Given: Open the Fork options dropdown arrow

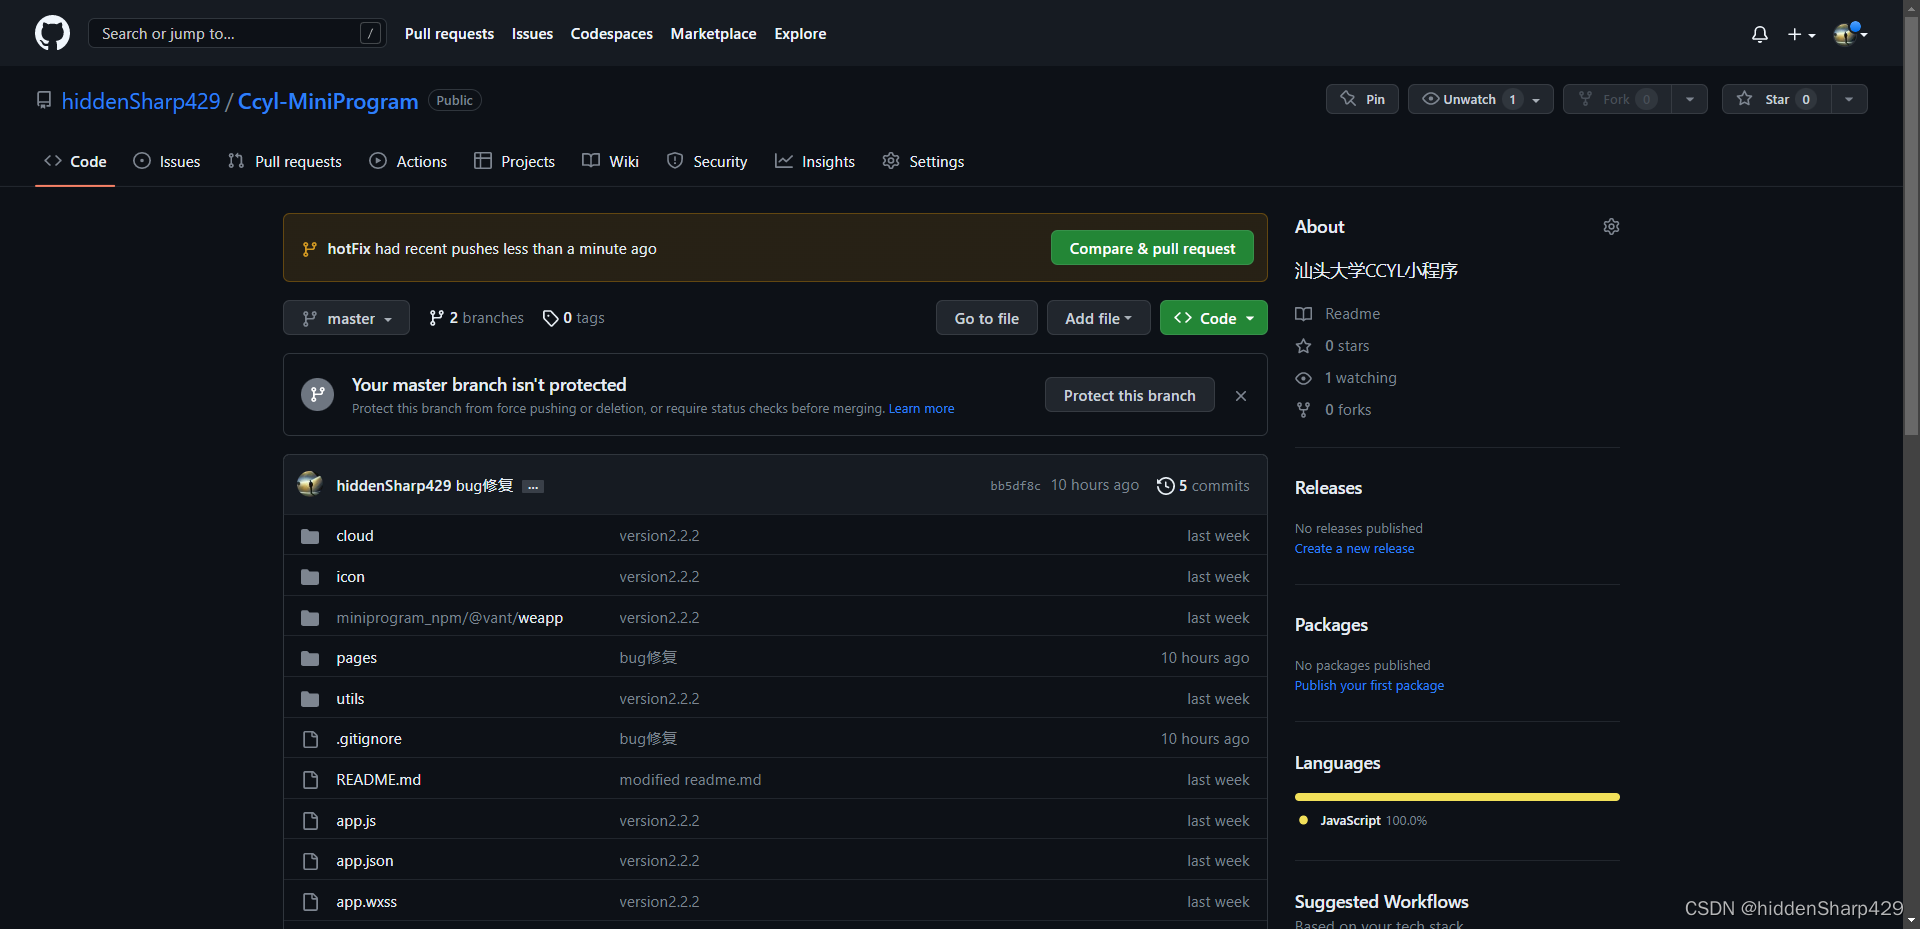Looking at the screenshot, I should click(x=1690, y=99).
